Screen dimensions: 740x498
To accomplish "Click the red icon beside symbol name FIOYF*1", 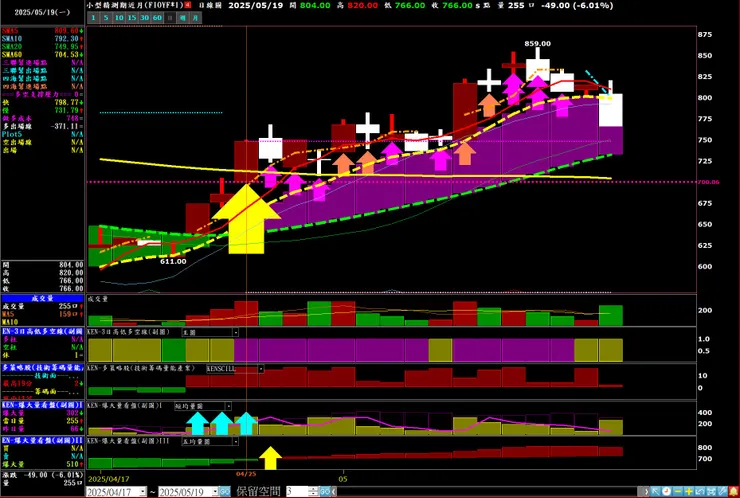I will click(188, 5).
